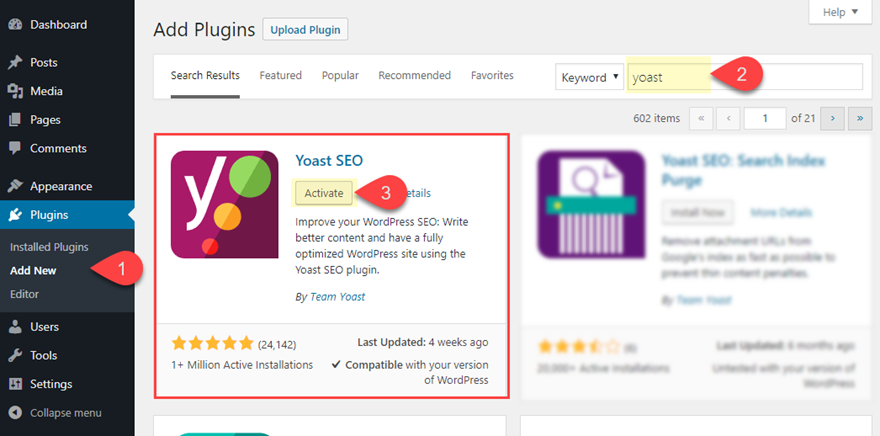Click the Tools wrench icon
This screenshot has height=436, width=880.
(x=15, y=355)
